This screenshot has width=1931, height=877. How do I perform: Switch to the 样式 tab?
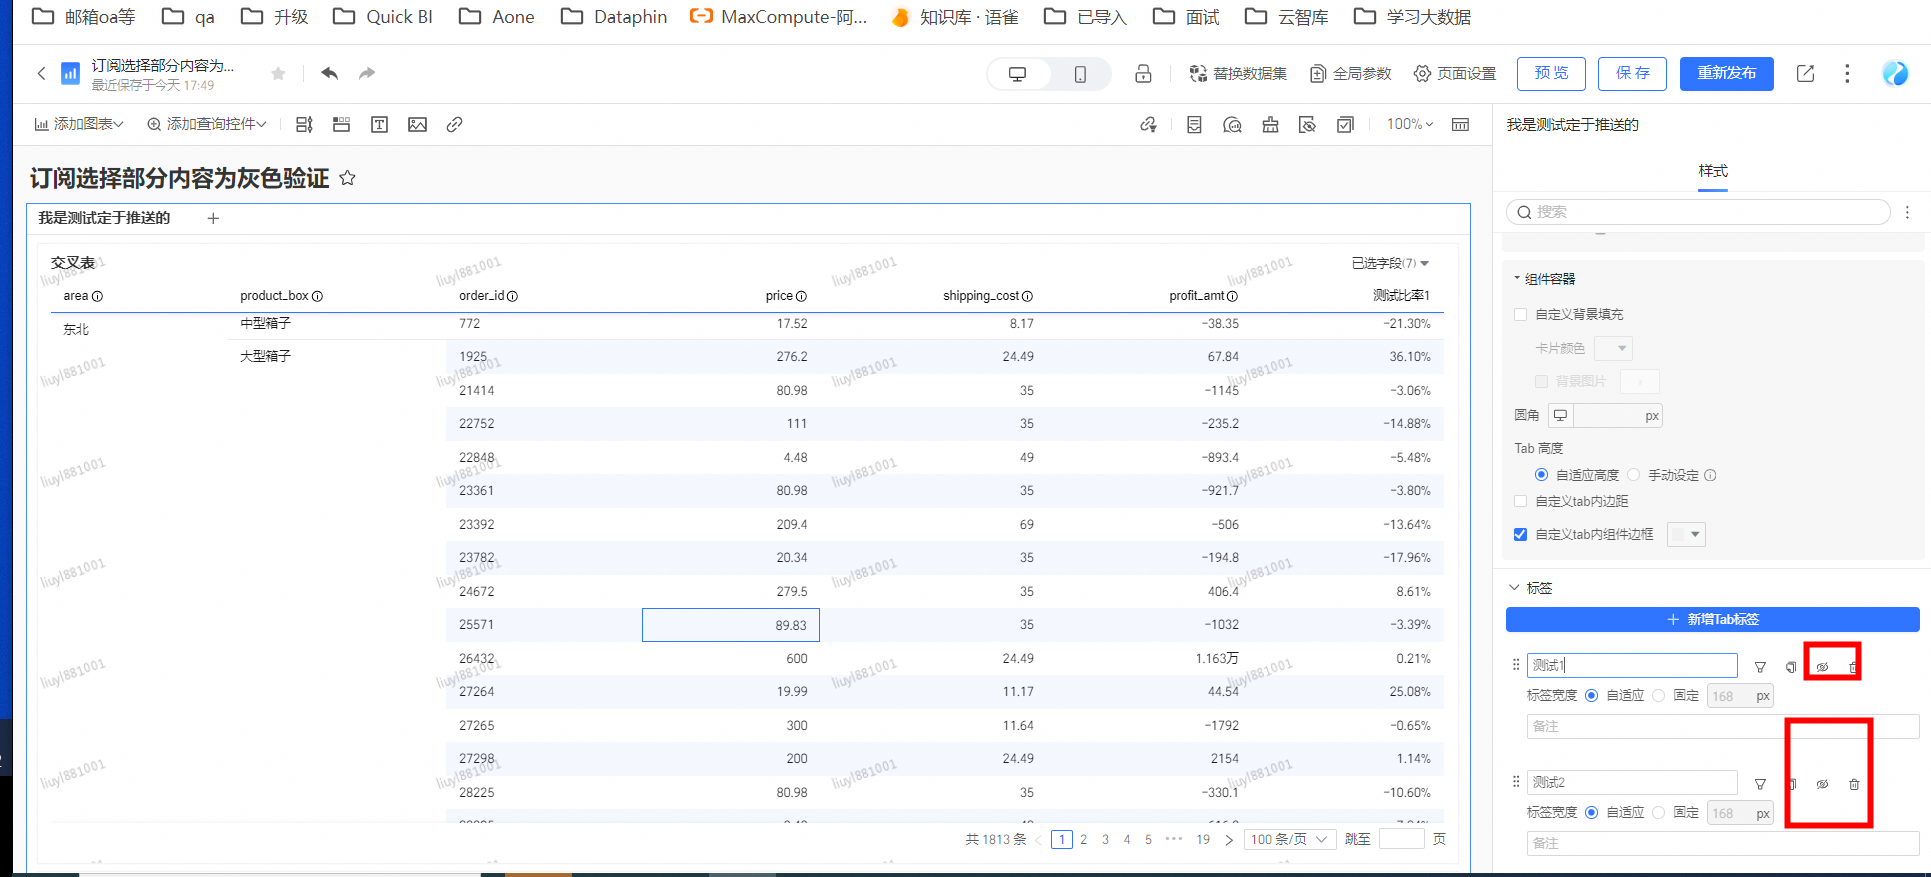point(1712,171)
